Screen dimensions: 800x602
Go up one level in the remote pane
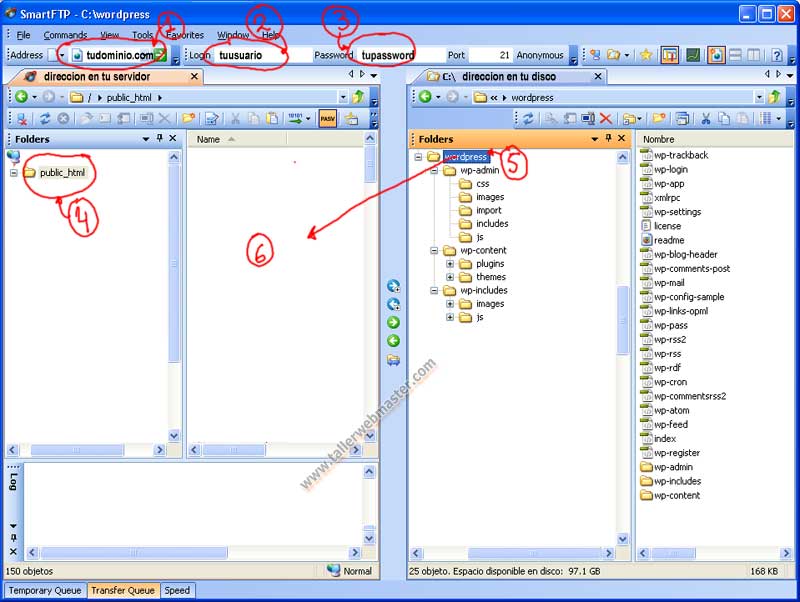[x=358, y=96]
